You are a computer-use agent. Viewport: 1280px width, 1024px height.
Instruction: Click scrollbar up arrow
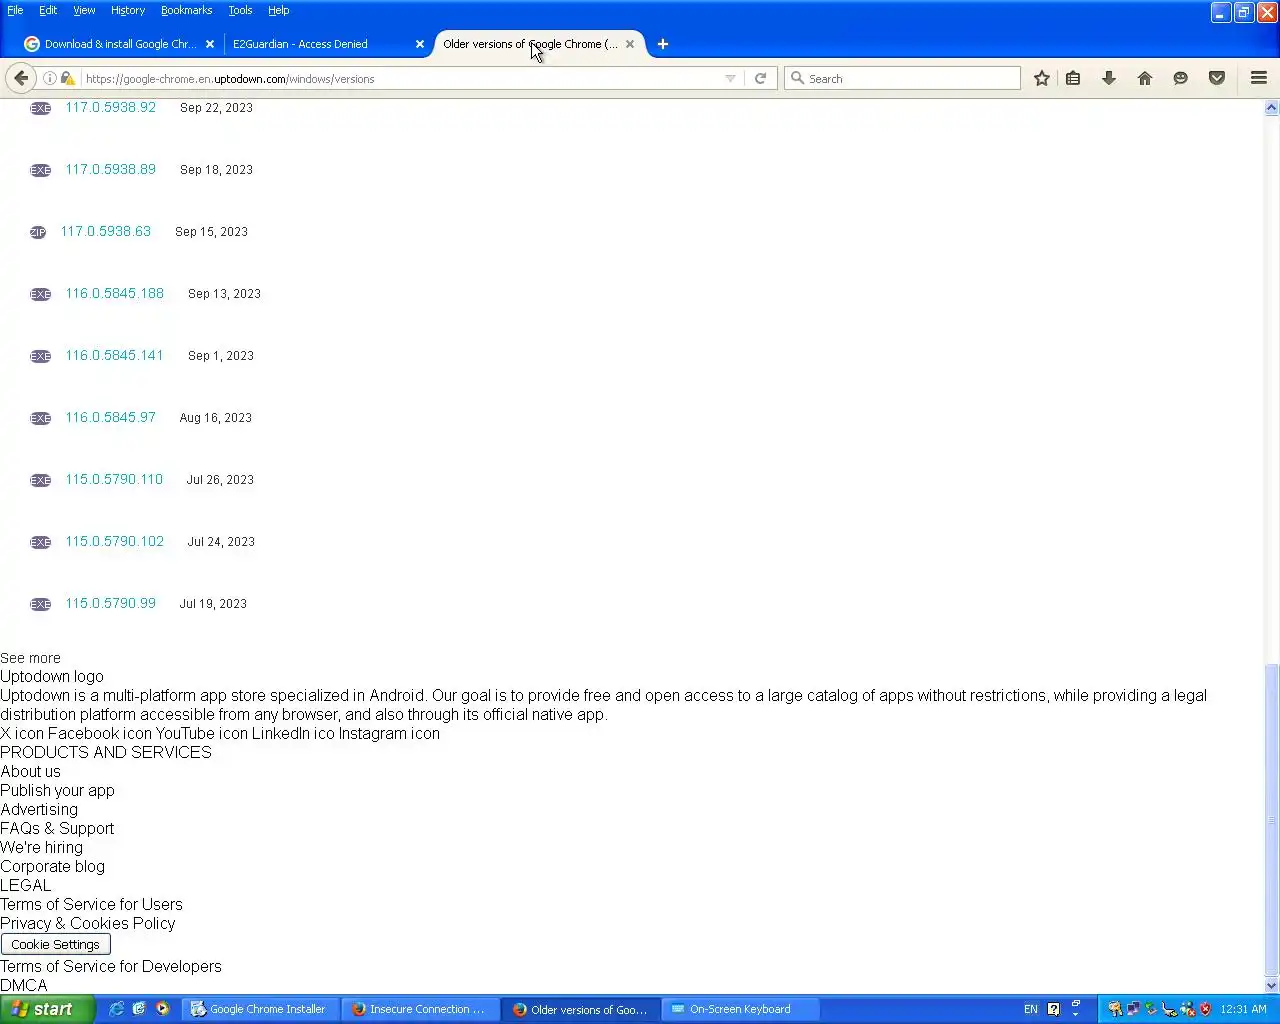tap(1272, 107)
